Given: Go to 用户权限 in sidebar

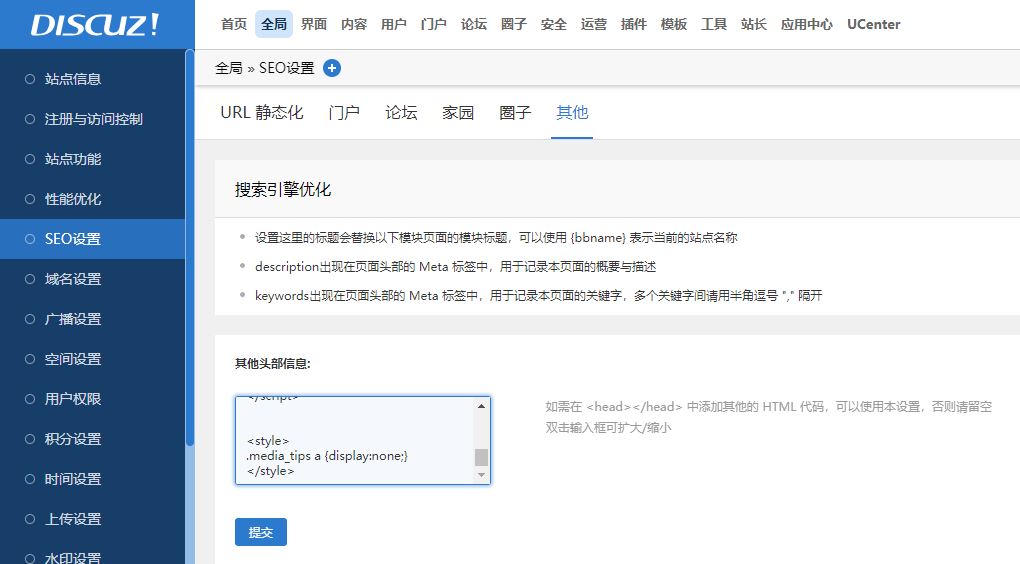Looking at the screenshot, I should tap(92, 399).
